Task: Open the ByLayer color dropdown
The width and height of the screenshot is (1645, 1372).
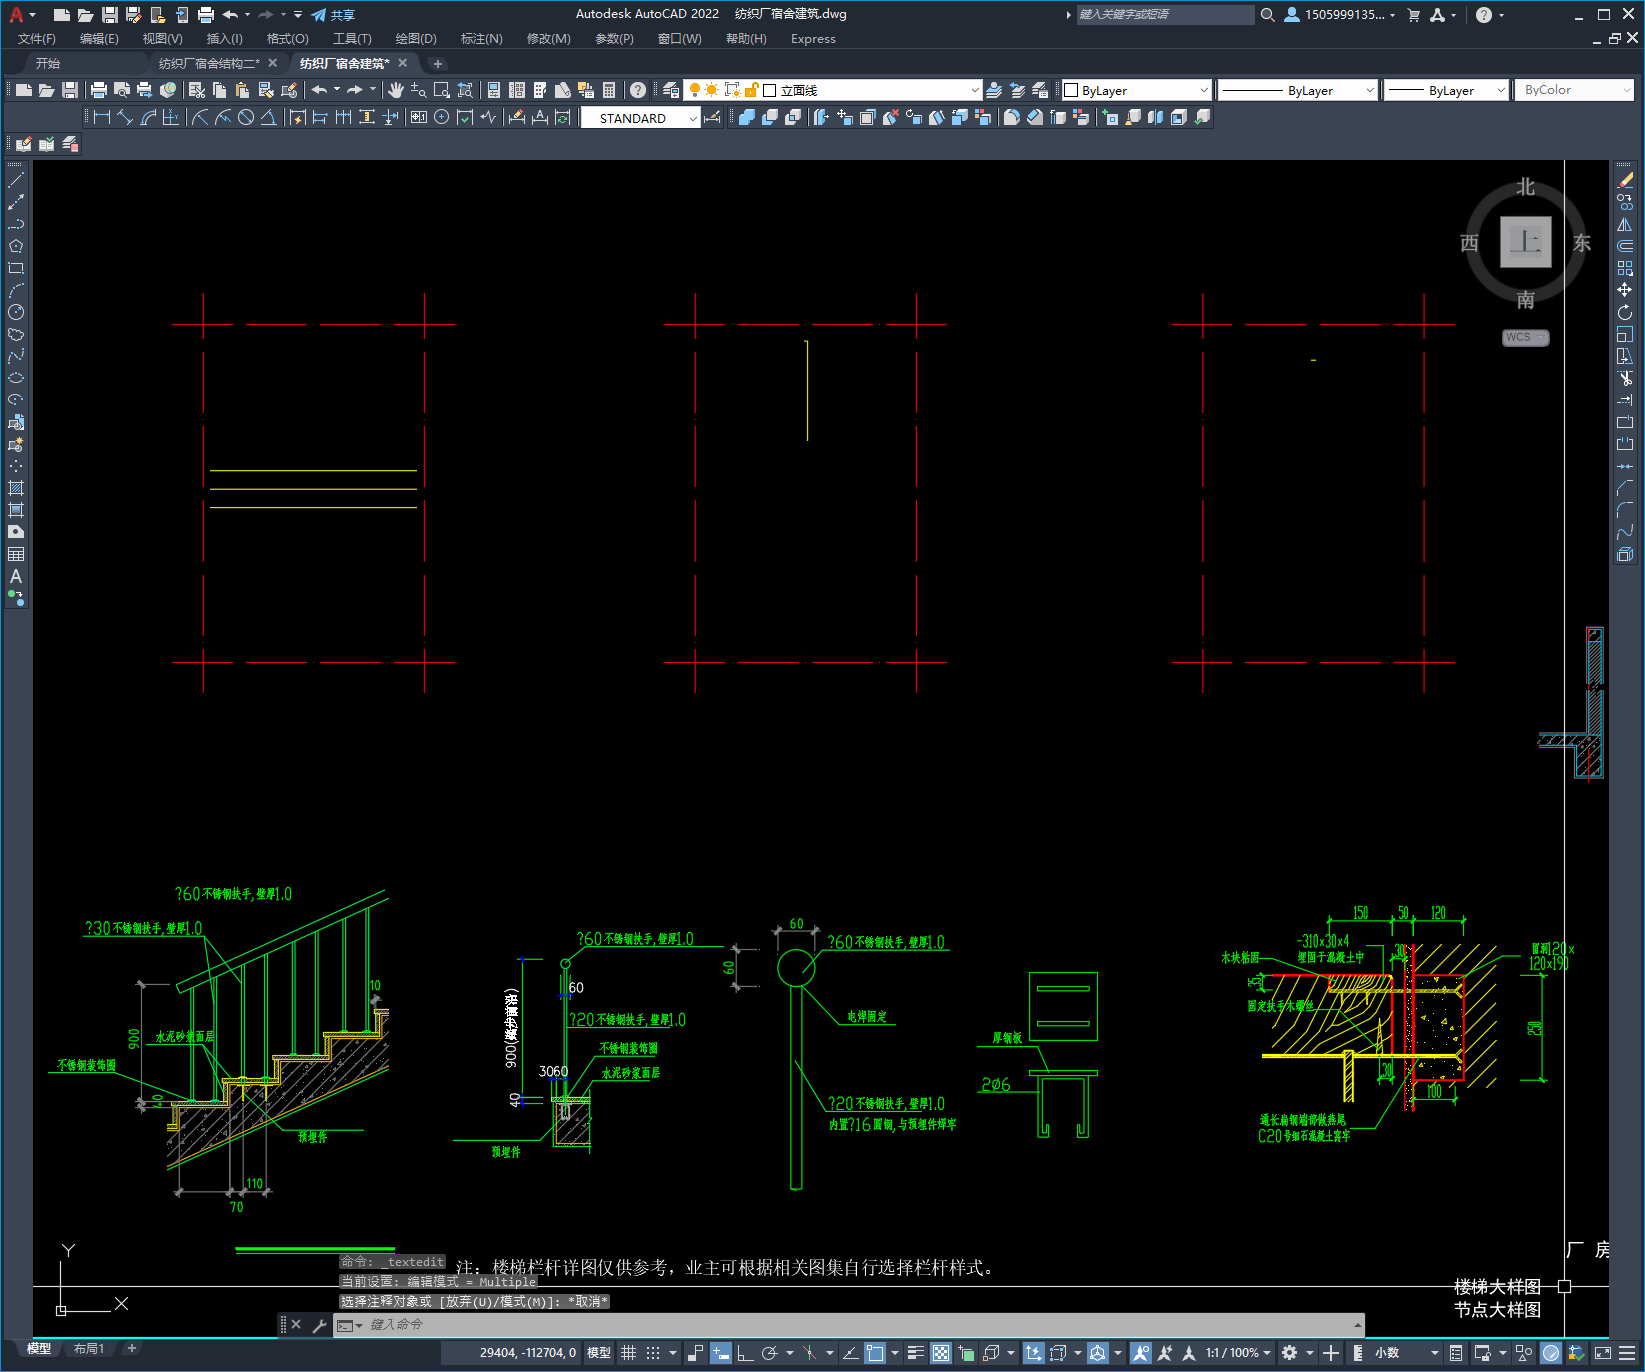Action: (1136, 90)
